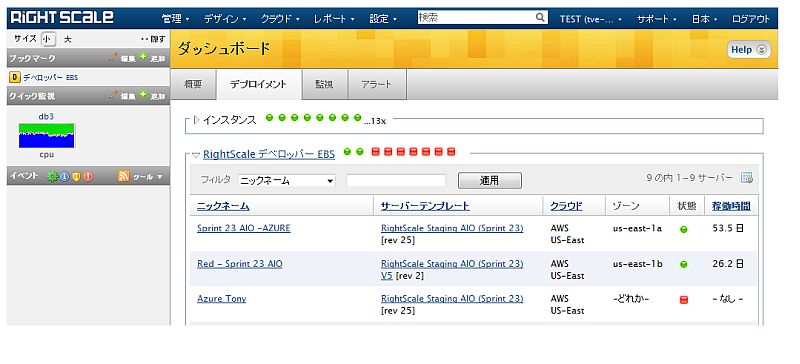
Task: Click the server list export icon by 9の内1–9サーバー
Action: coord(747,178)
